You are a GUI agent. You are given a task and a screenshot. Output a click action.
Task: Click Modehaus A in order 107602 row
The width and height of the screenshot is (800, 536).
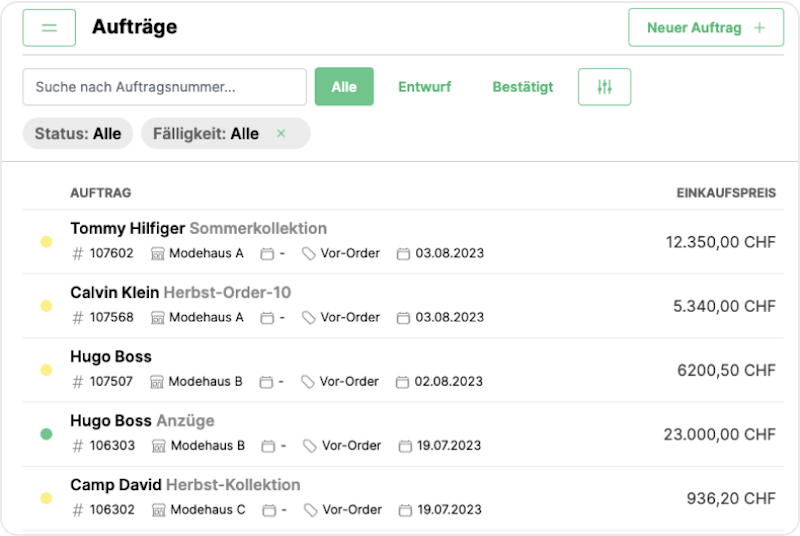pyautogui.click(x=206, y=253)
